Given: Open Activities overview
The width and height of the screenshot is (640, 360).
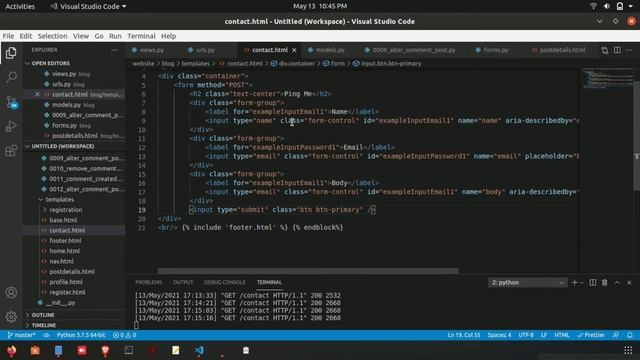Looking at the screenshot, I should [x=20, y=6].
